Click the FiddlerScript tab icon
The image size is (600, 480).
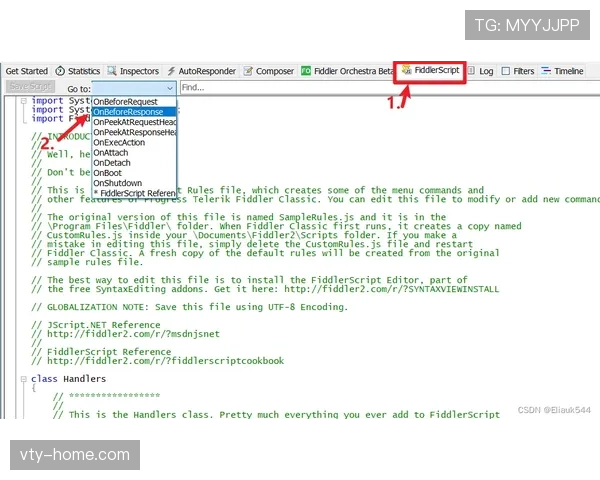406,70
